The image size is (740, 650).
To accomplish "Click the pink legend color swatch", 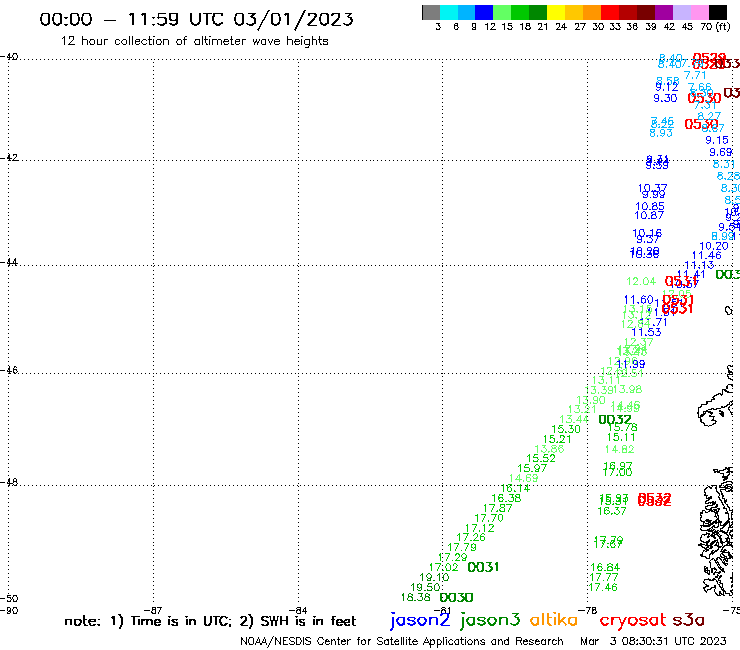I will (700, 12).
